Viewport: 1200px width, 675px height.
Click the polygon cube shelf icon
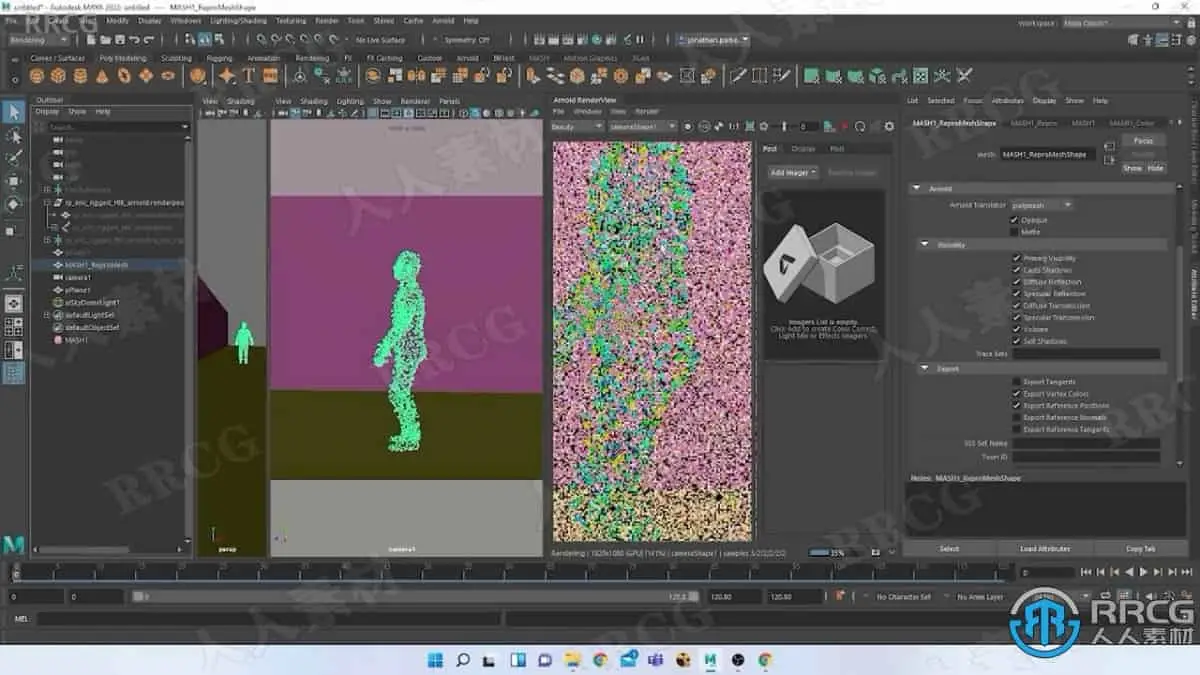point(58,76)
